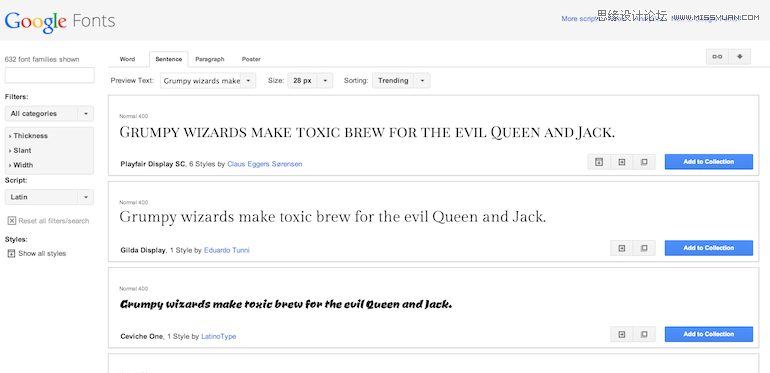Image resolution: width=770 pixels, height=373 pixels.
Task: Click the font search input field
Action: (x=50, y=75)
